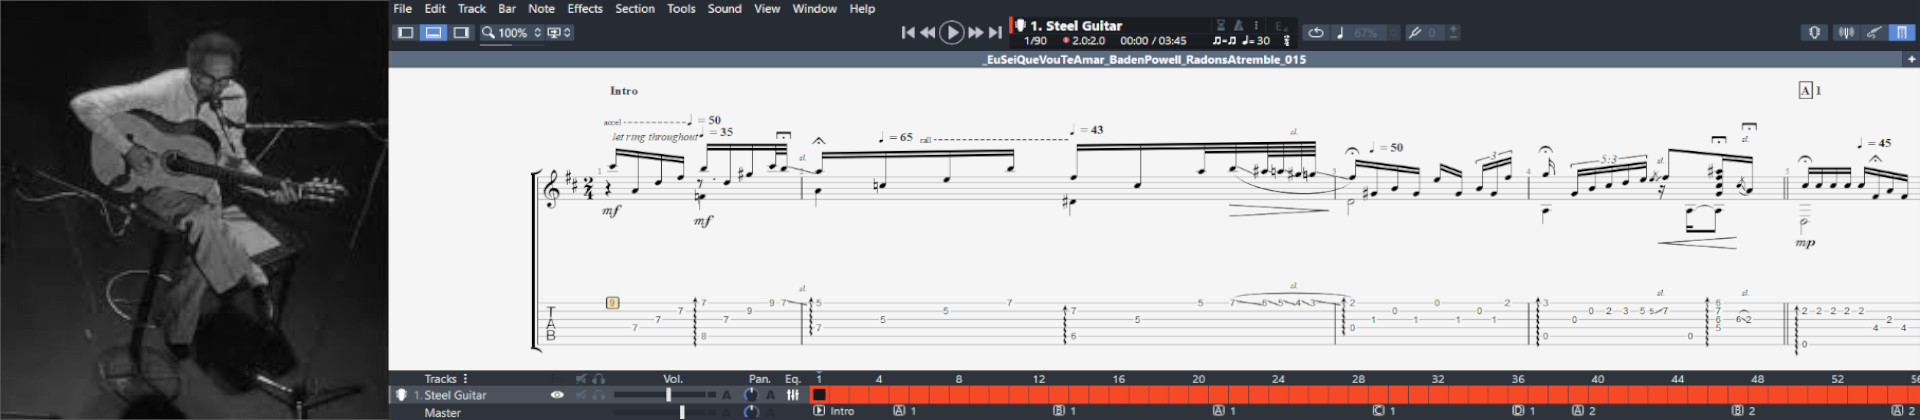Jump to the Intro section marker

click(834, 411)
